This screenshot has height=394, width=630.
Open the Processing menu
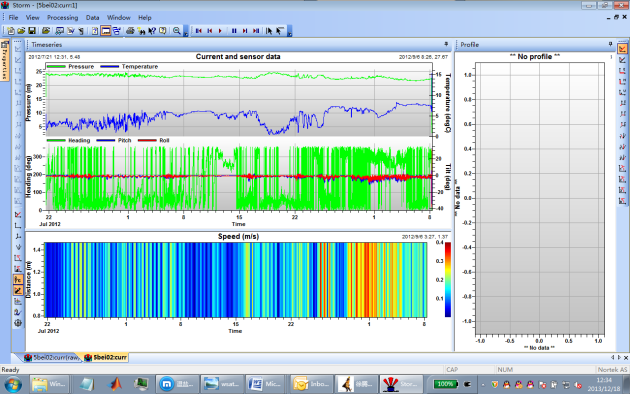point(62,18)
